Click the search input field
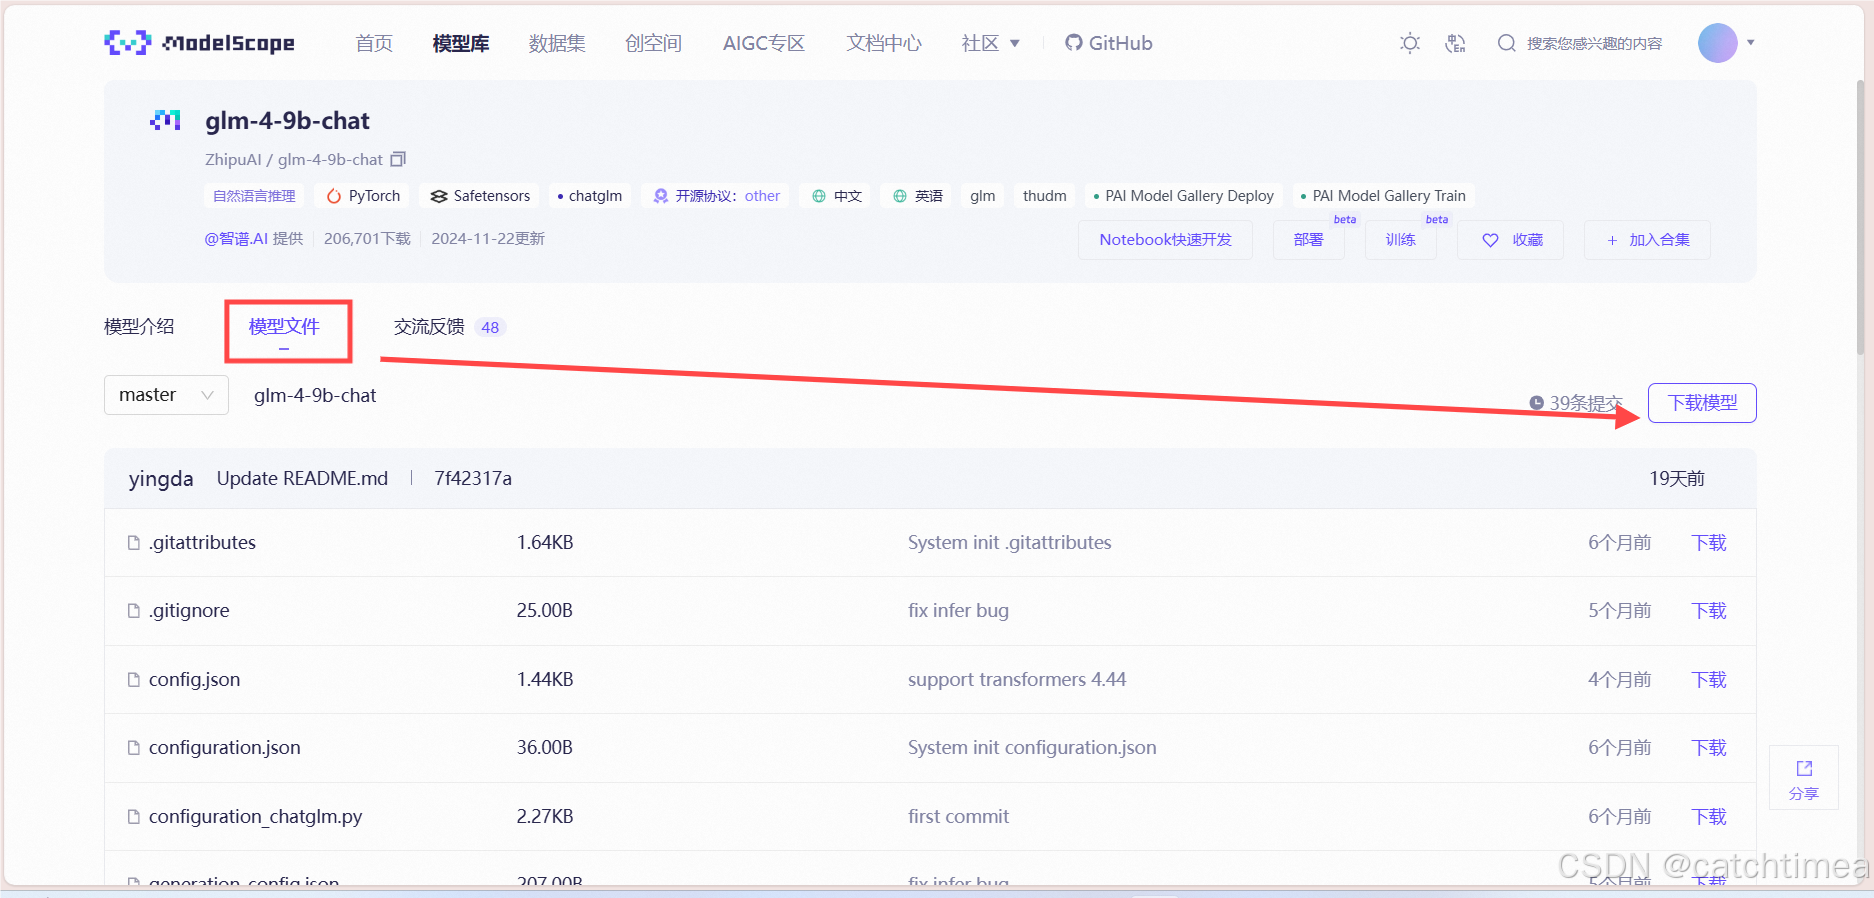This screenshot has height=898, width=1874. pyautogui.click(x=1594, y=43)
